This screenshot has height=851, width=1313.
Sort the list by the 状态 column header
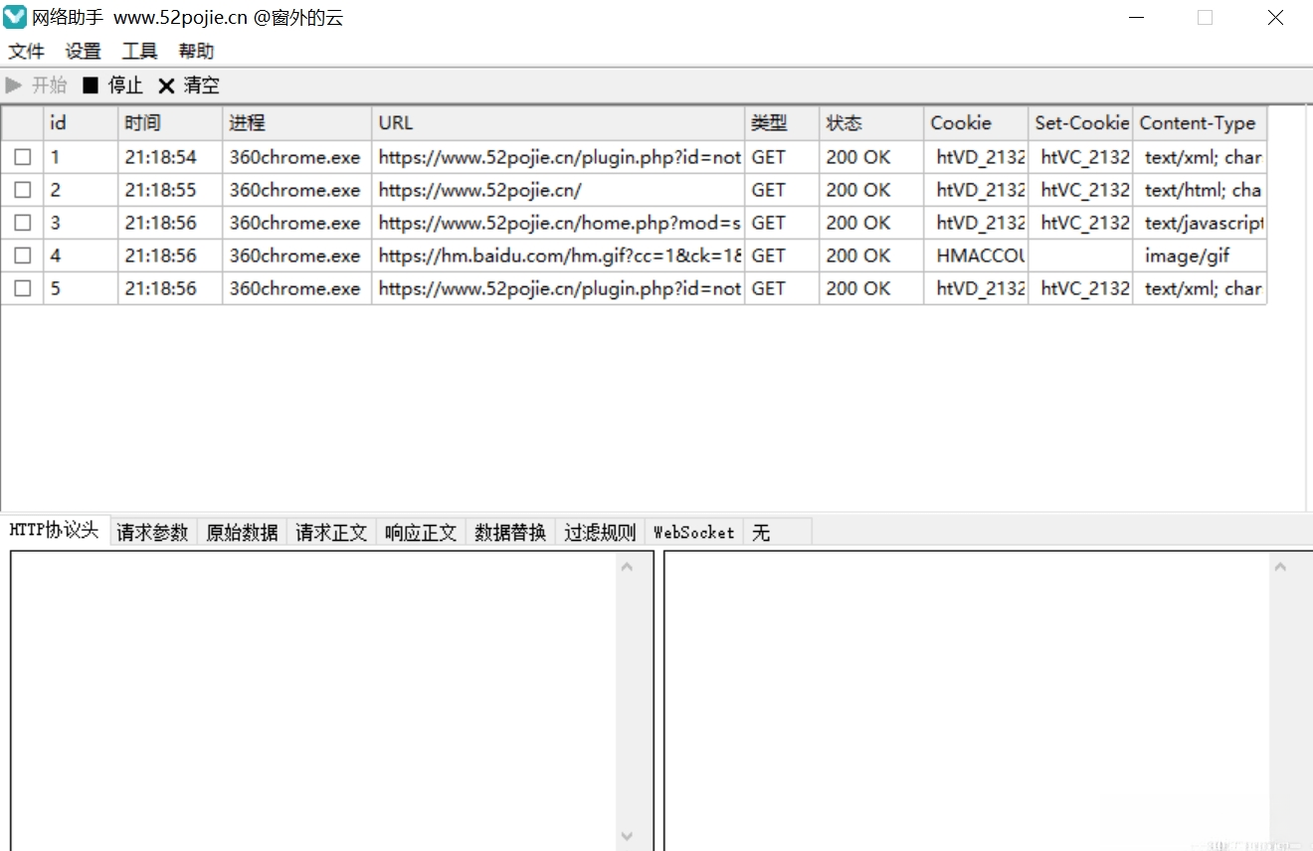click(872, 123)
